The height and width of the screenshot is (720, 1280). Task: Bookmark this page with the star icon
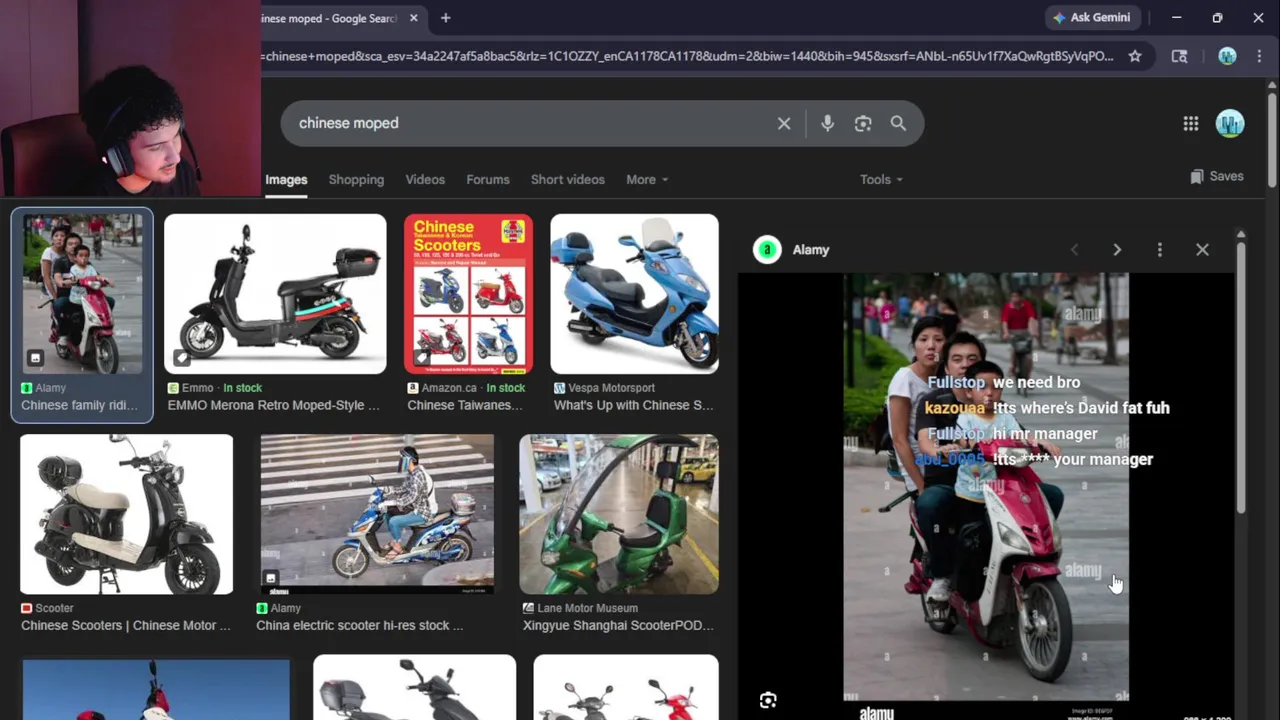[x=1135, y=56]
